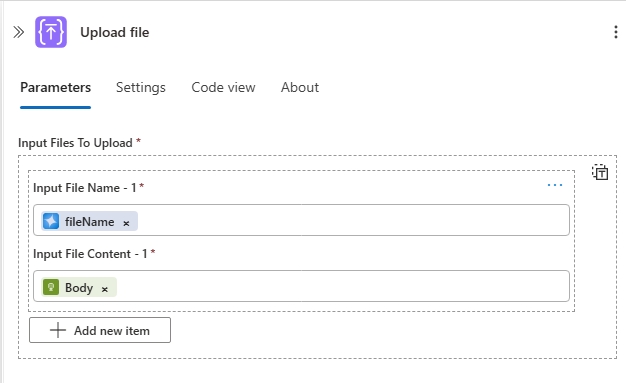This screenshot has height=383, width=626.
Task: Click the blue icon on the fileName token
Action: coord(51,221)
